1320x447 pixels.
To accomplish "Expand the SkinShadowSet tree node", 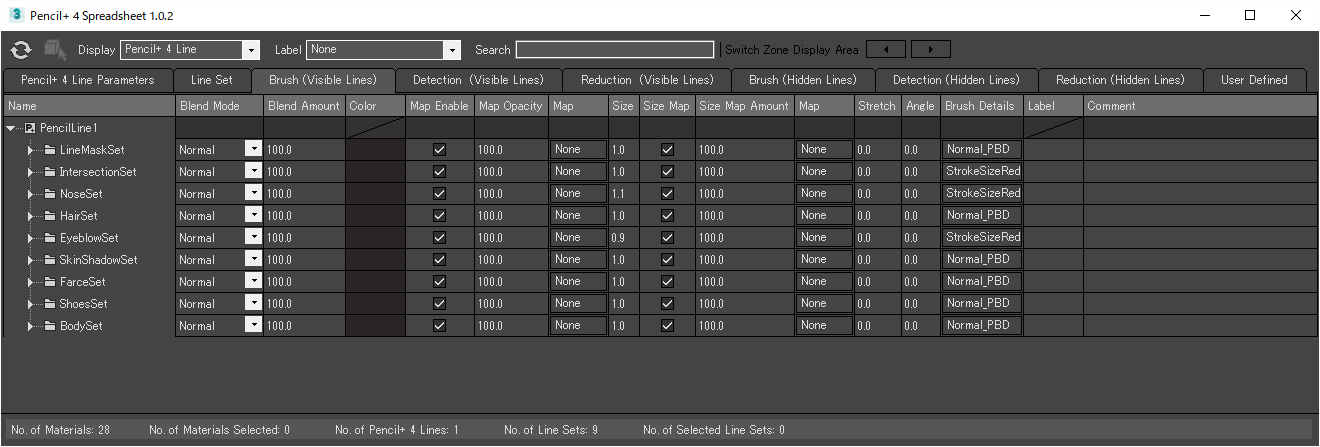I will coord(31,260).
